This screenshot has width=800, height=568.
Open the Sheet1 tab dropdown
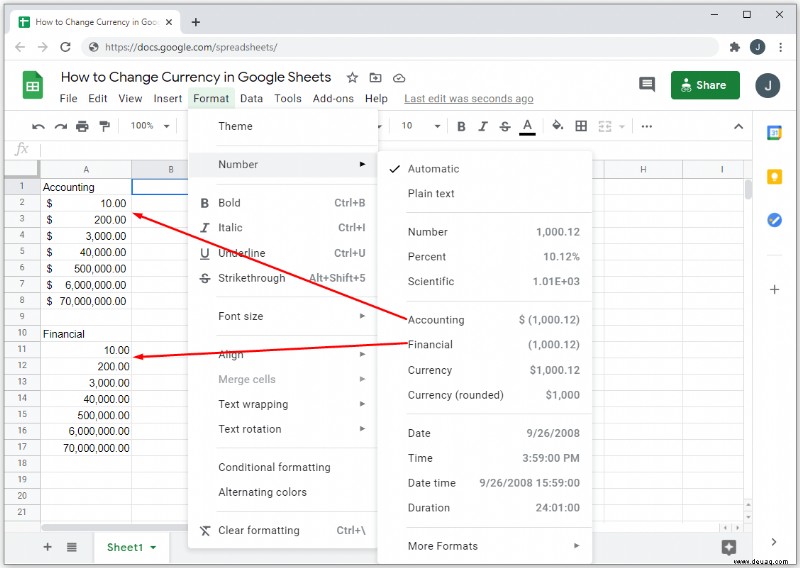point(153,548)
